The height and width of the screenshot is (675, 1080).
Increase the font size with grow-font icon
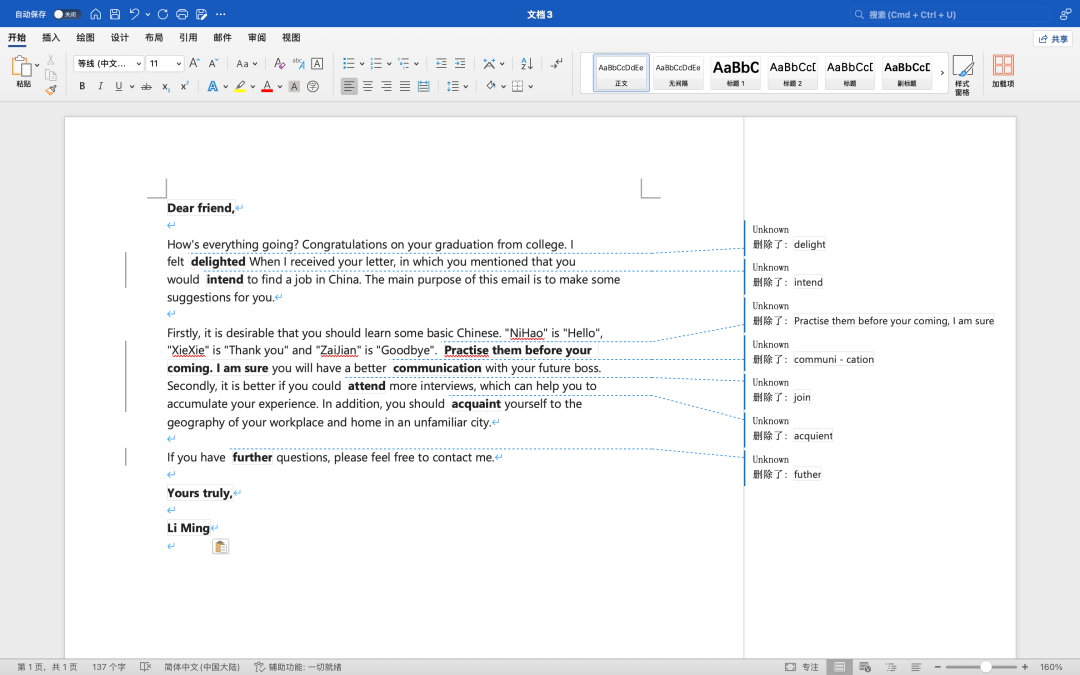(x=194, y=63)
